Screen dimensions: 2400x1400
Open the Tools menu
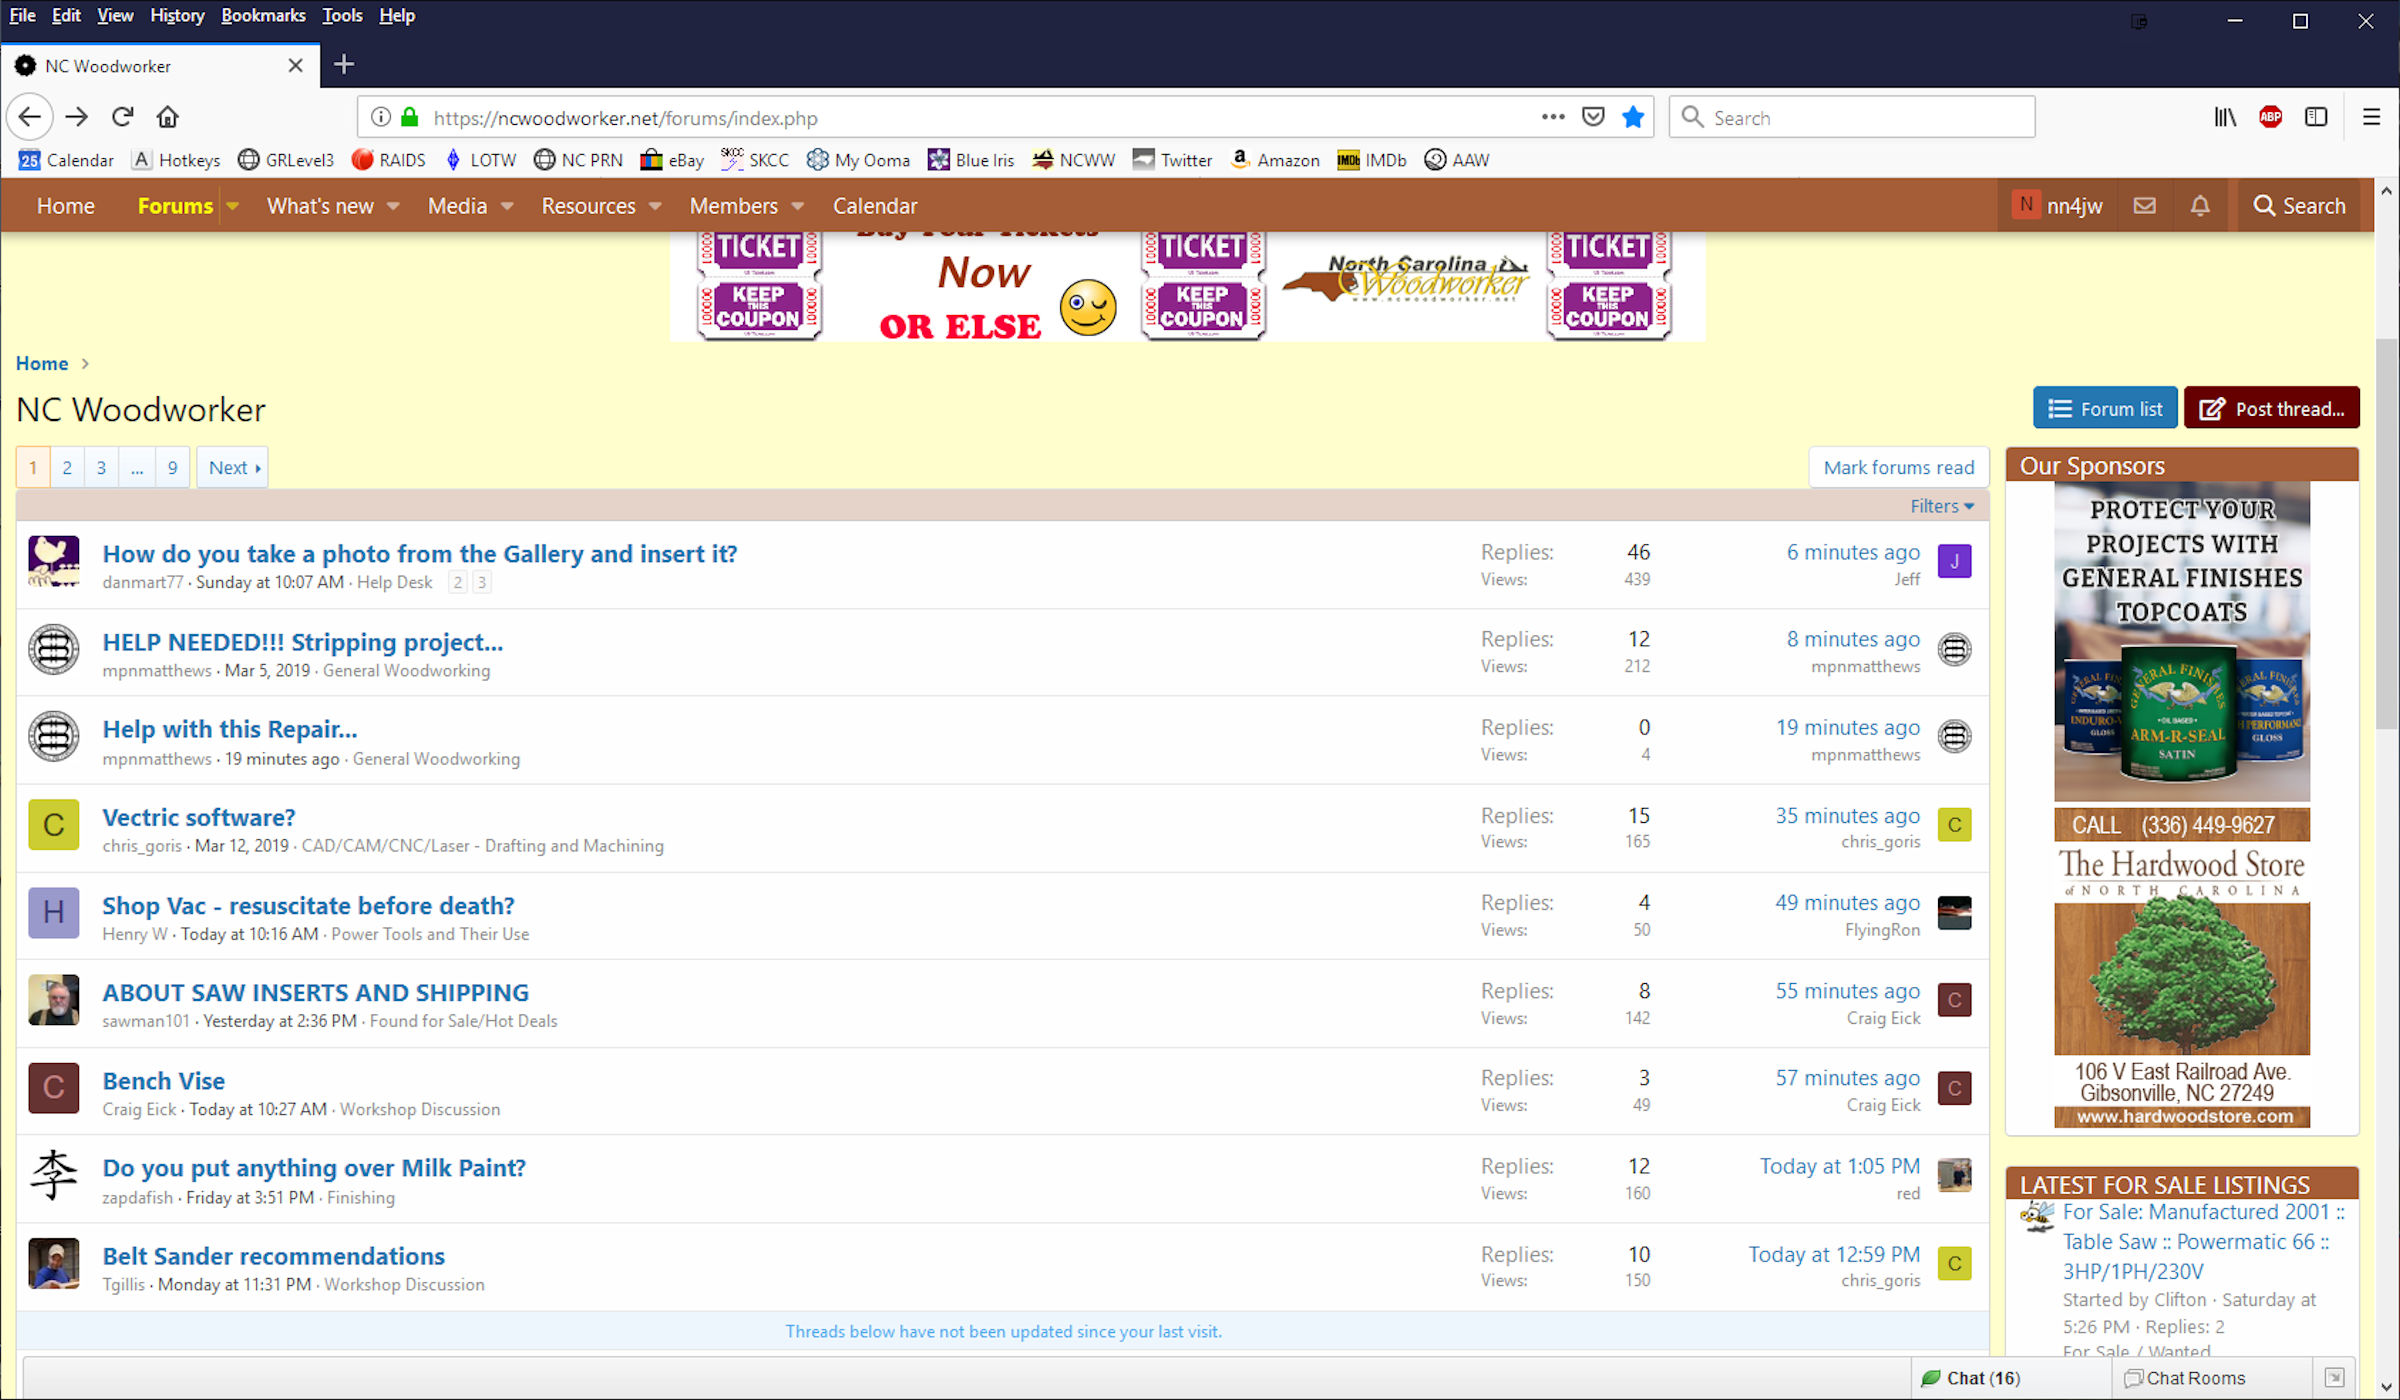point(342,15)
